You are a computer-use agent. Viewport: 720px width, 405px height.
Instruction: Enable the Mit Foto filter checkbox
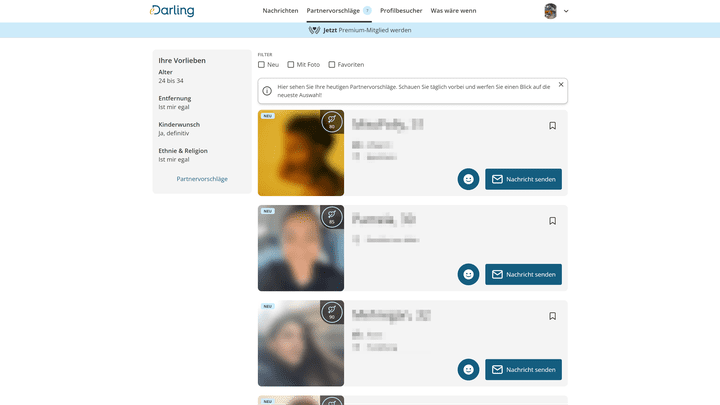(291, 65)
